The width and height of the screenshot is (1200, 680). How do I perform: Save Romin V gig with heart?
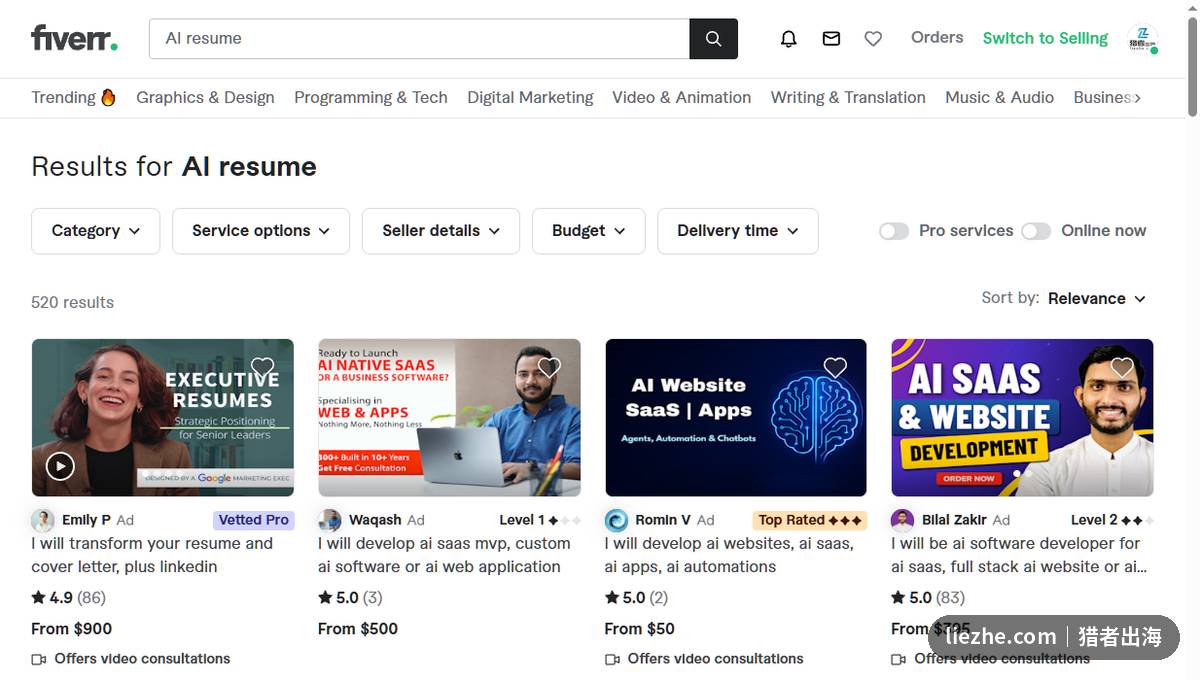point(835,367)
